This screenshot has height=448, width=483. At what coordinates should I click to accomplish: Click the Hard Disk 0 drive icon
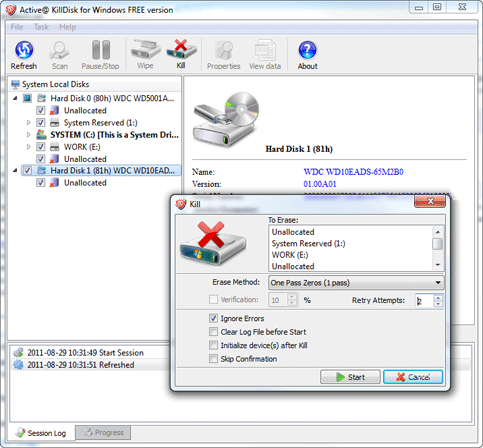pos(42,98)
